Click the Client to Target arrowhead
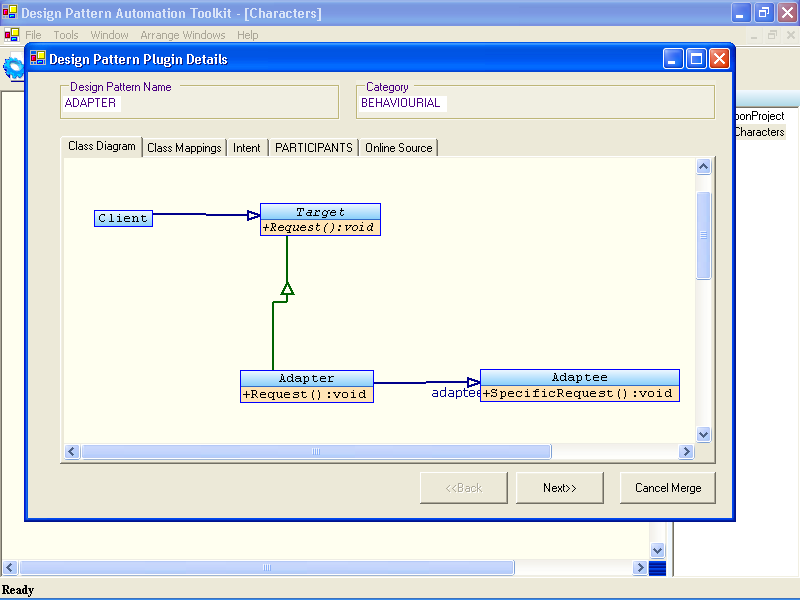800x600 pixels. click(254, 215)
